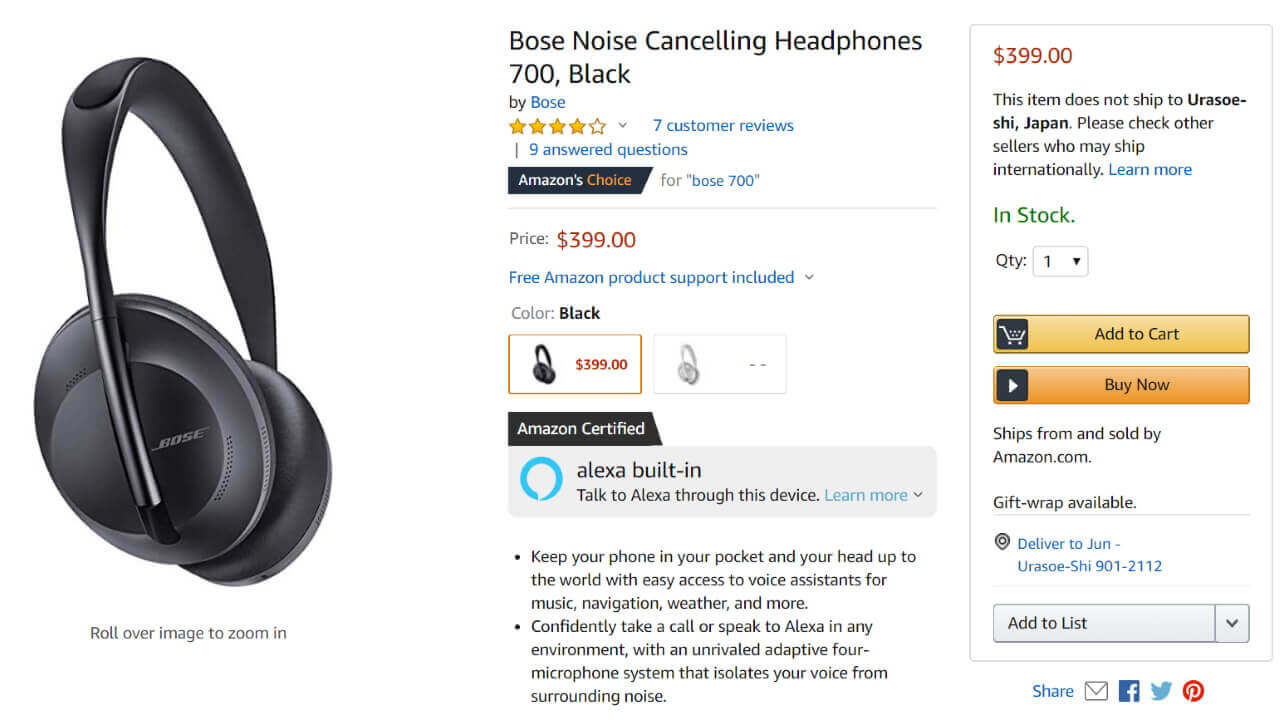Click the star rating icons
1280x720 pixels.
click(557, 126)
